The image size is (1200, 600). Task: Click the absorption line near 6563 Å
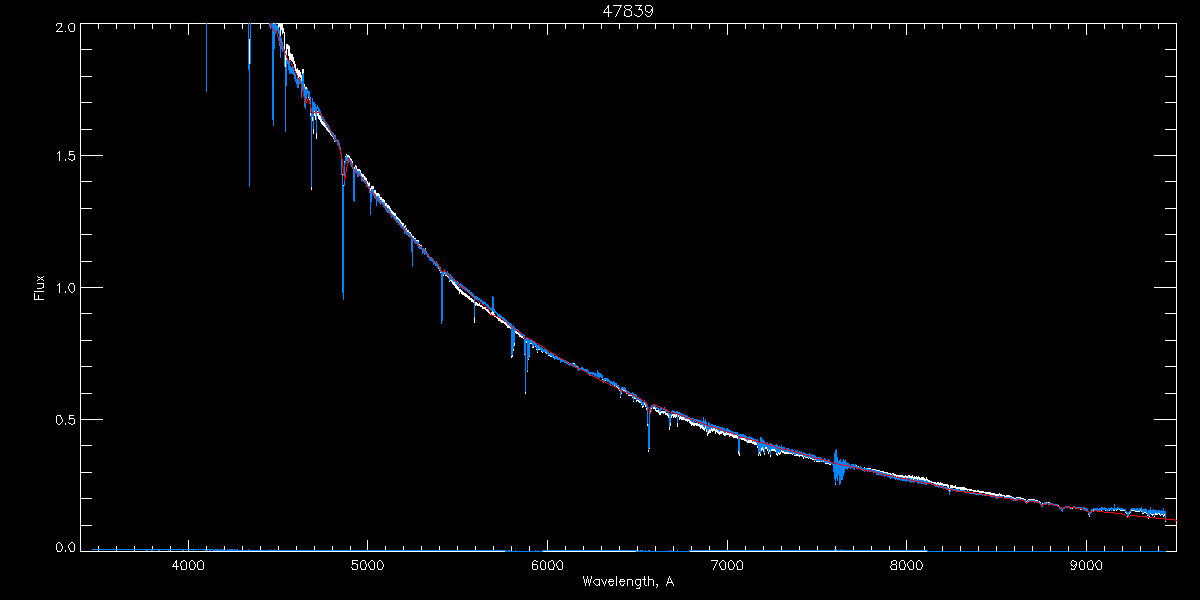coord(648,427)
